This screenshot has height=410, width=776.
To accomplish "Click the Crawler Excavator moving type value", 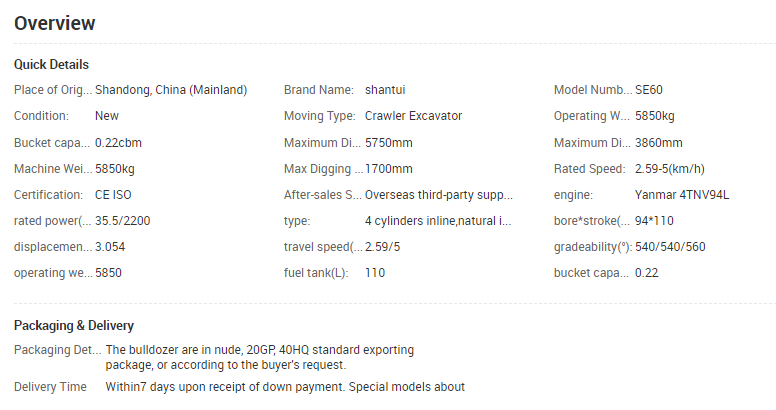I will coord(413,116).
